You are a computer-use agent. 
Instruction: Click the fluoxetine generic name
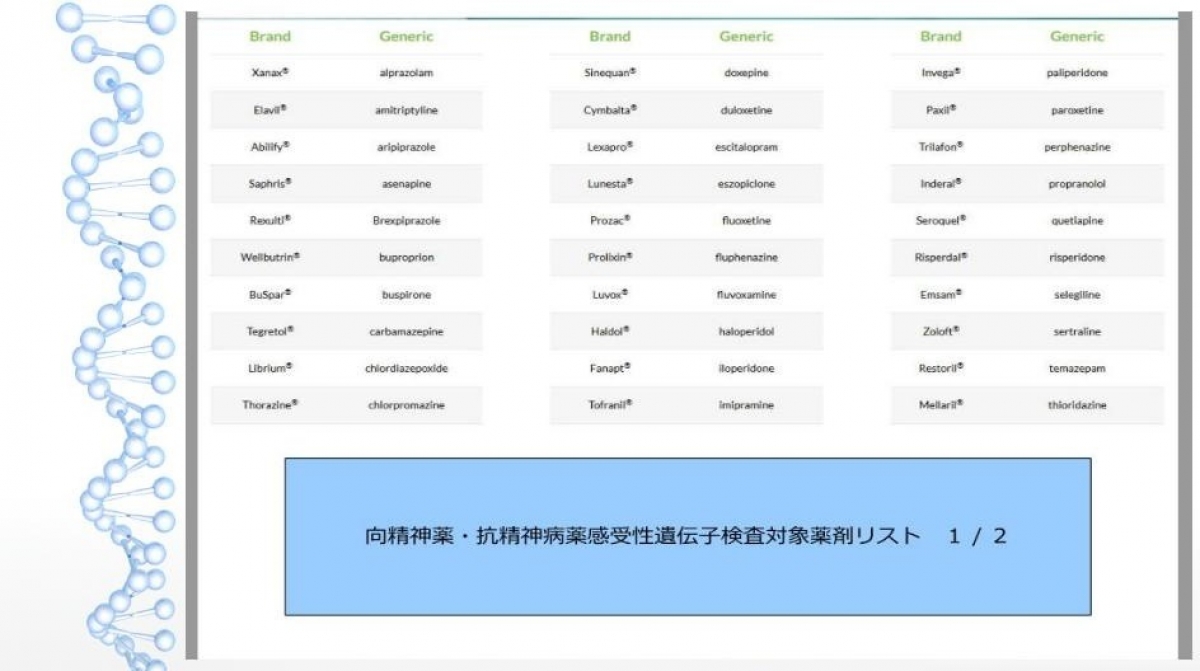click(746, 220)
